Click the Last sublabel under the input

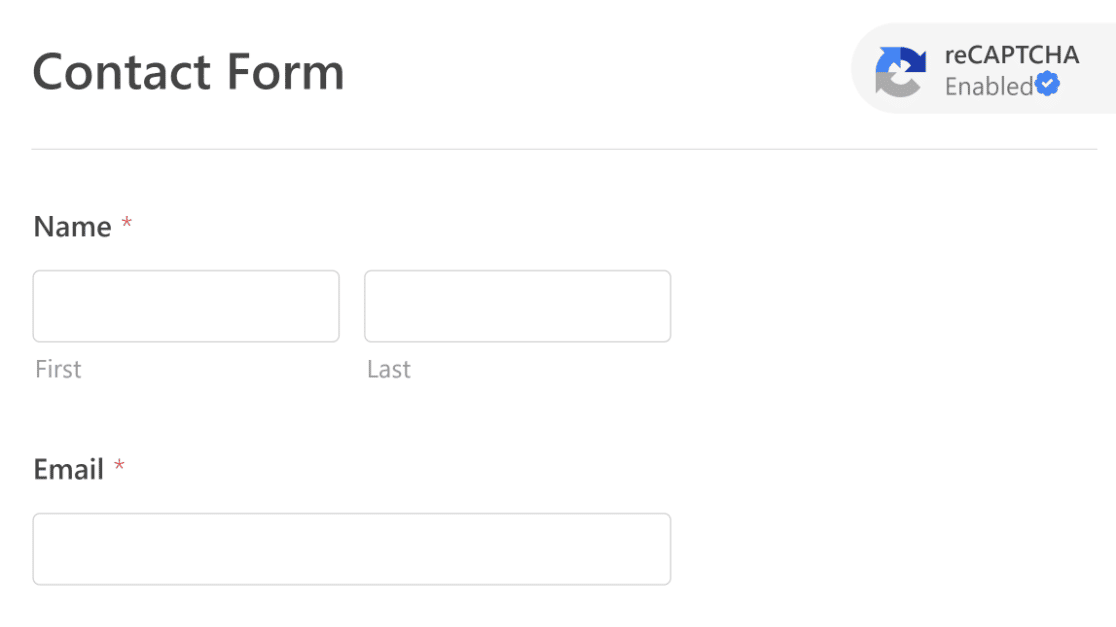pos(389,369)
